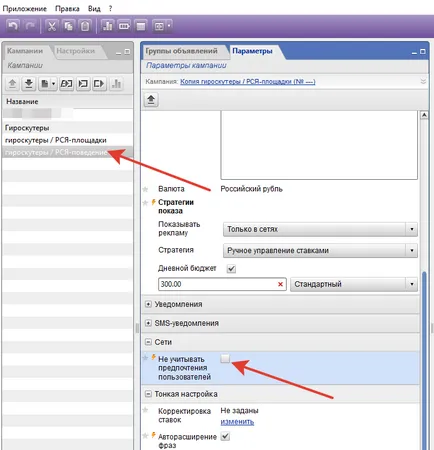Screen dimensions: 434x450
Task: Click the Undo icon in the purple toolbar
Action: 13,26
